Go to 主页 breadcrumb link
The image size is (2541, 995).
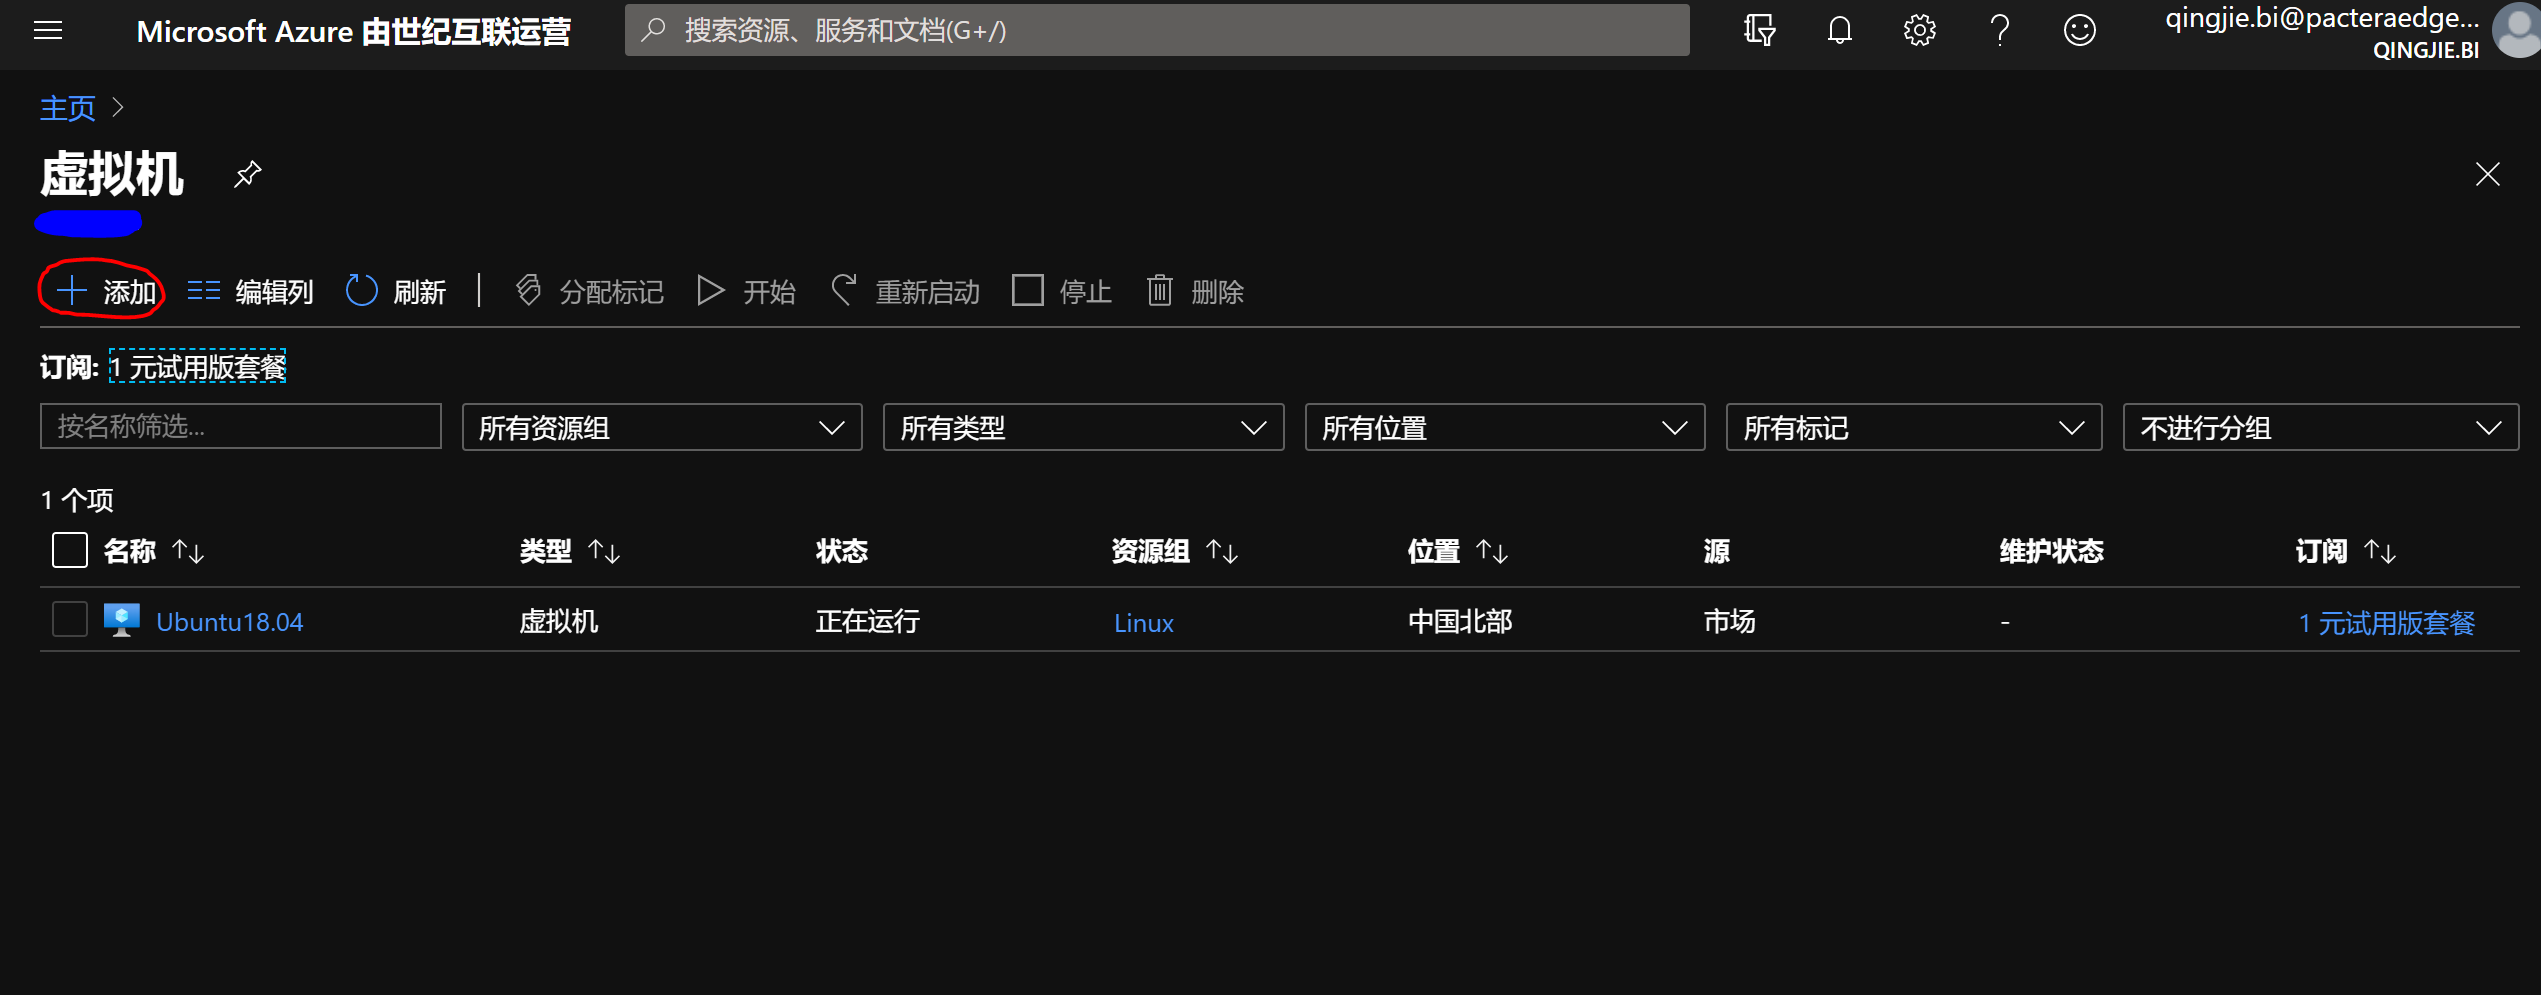pyautogui.click(x=68, y=108)
